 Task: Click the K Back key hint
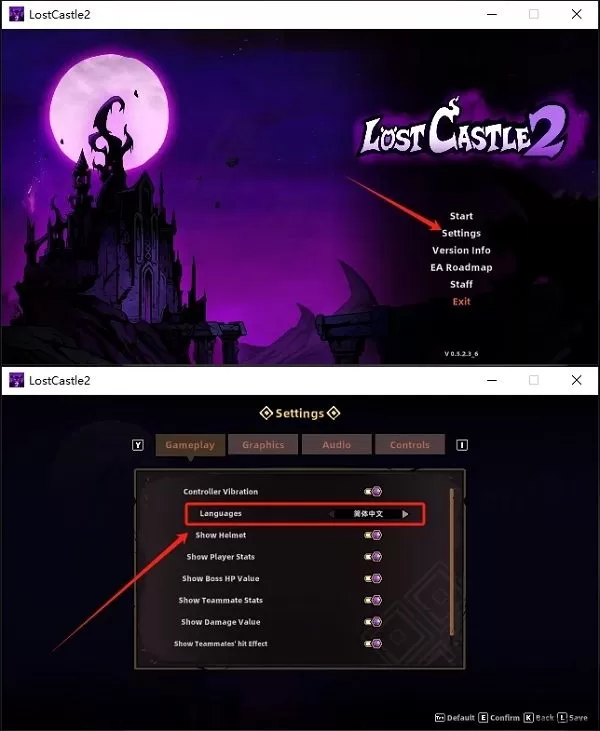click(538, 717)
